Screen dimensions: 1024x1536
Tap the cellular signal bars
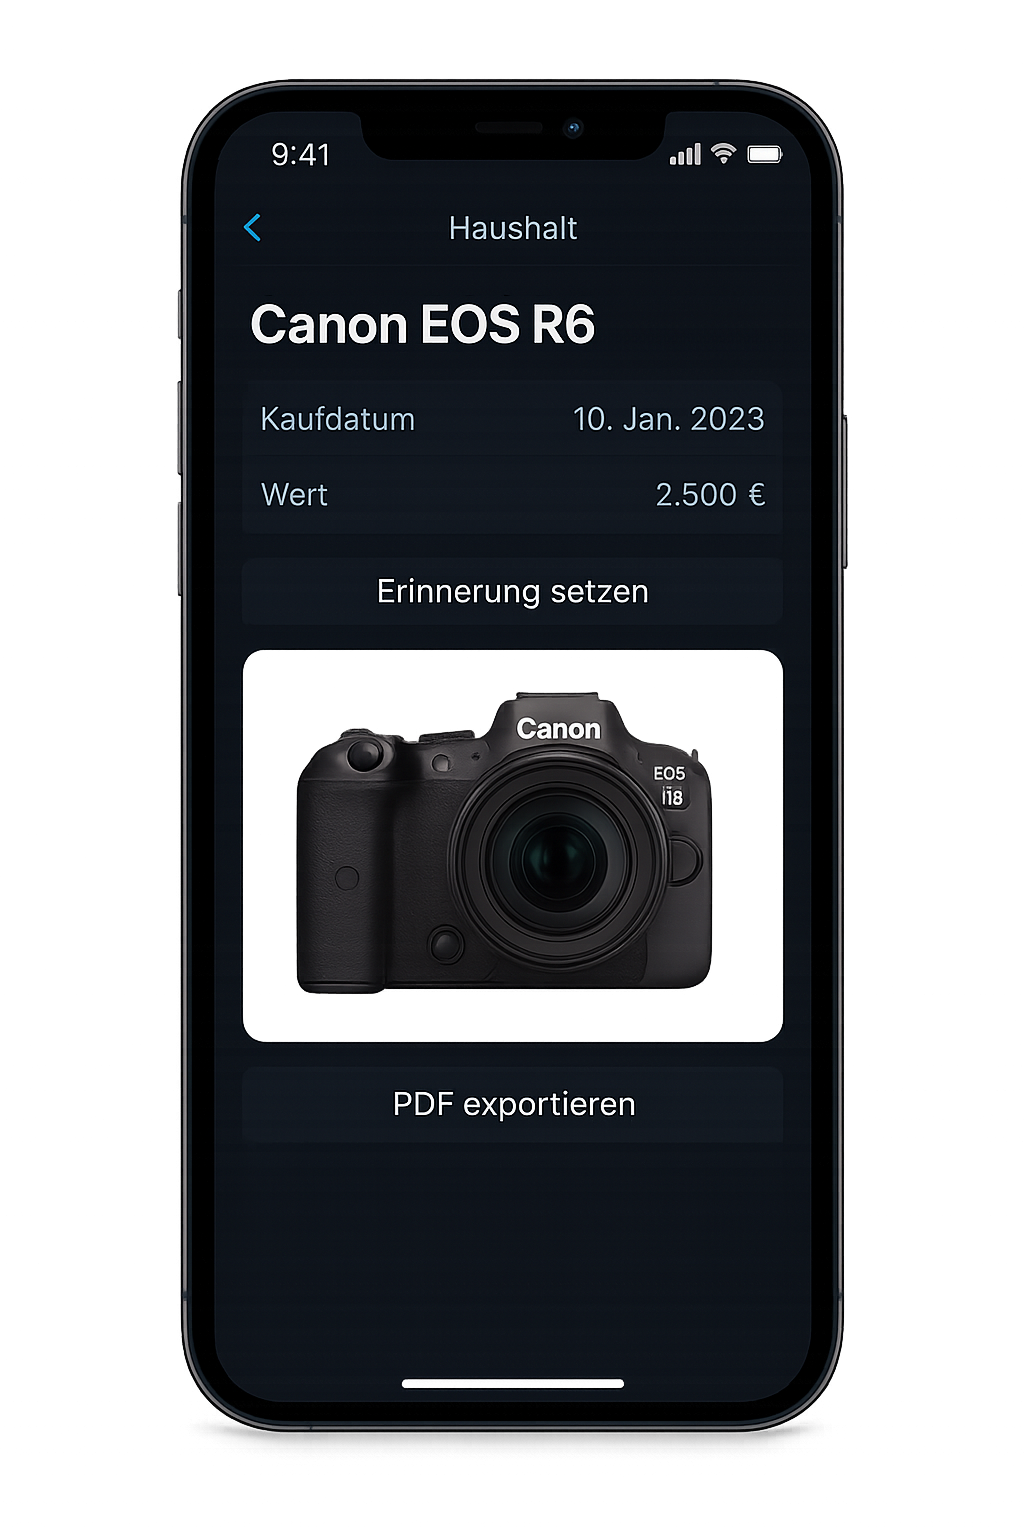[685, 154]
